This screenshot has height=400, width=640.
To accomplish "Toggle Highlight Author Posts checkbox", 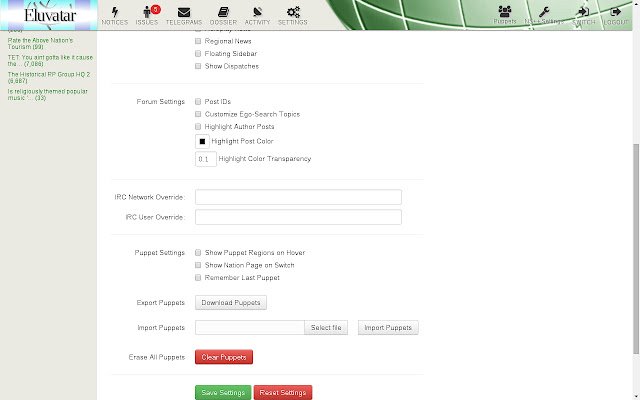I will (x=198, y=127).
